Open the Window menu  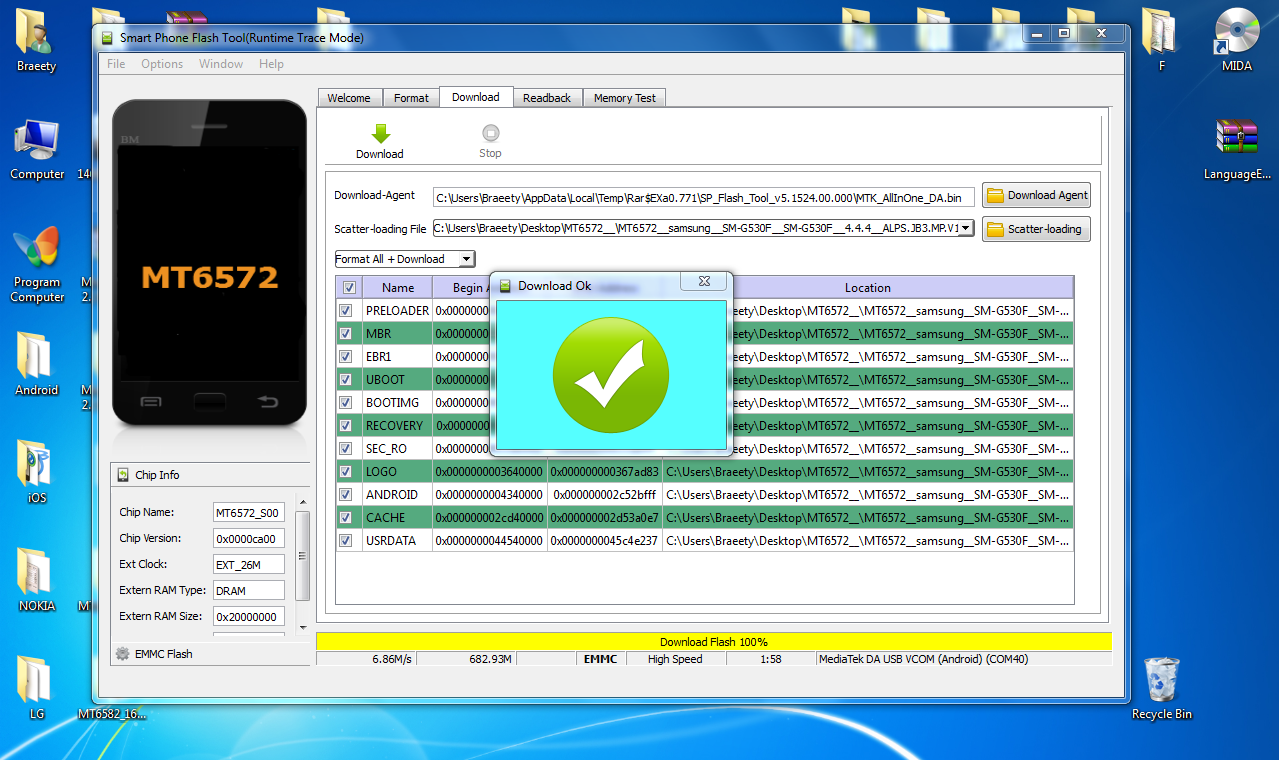click(221, 64)
